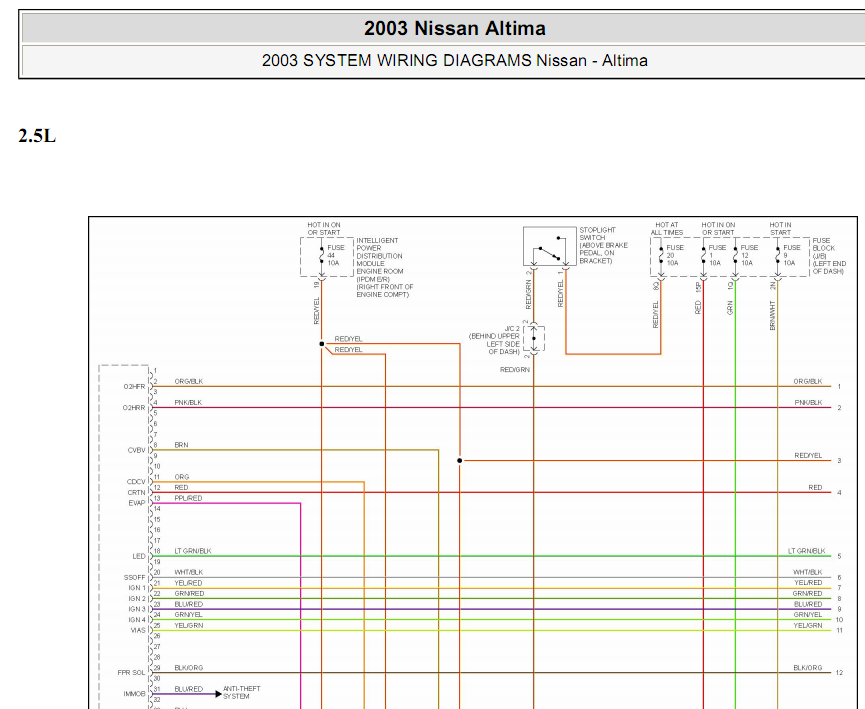Click the "ORG" wire label at pin 11
The image size is (865, 709).
(181, 477)
